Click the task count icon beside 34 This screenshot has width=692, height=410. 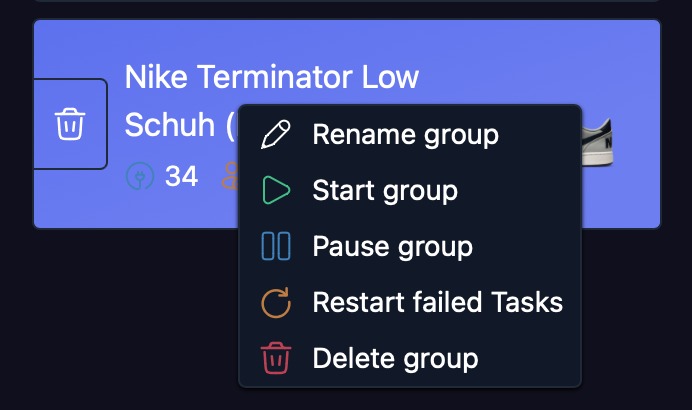(x=140, y=177)
